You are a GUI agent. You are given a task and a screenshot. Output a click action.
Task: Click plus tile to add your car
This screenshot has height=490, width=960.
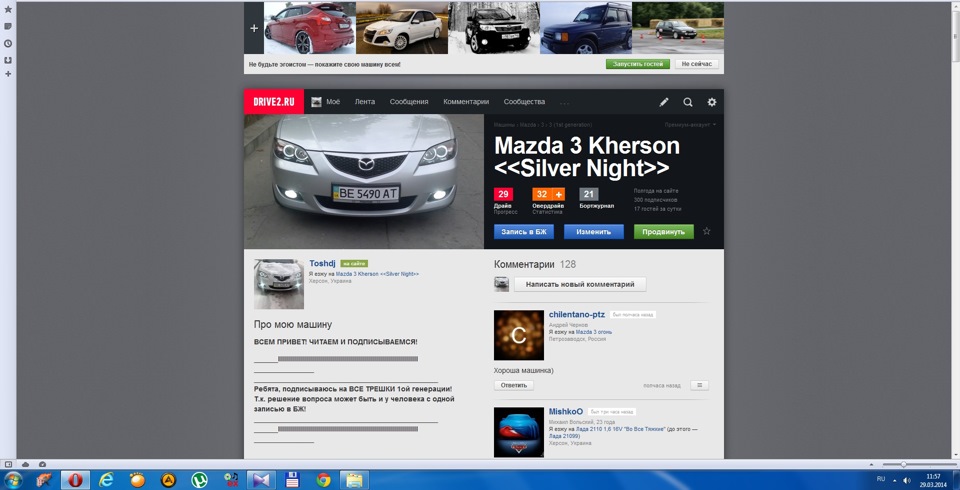tap(254, 28)
